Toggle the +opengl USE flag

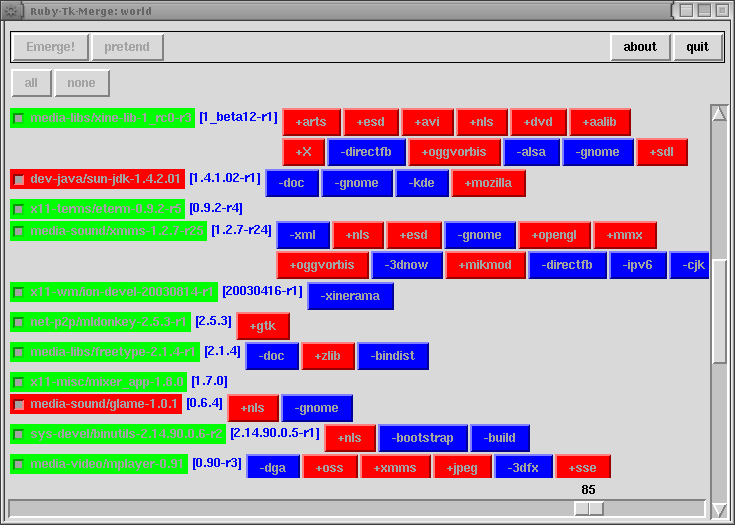553,236
